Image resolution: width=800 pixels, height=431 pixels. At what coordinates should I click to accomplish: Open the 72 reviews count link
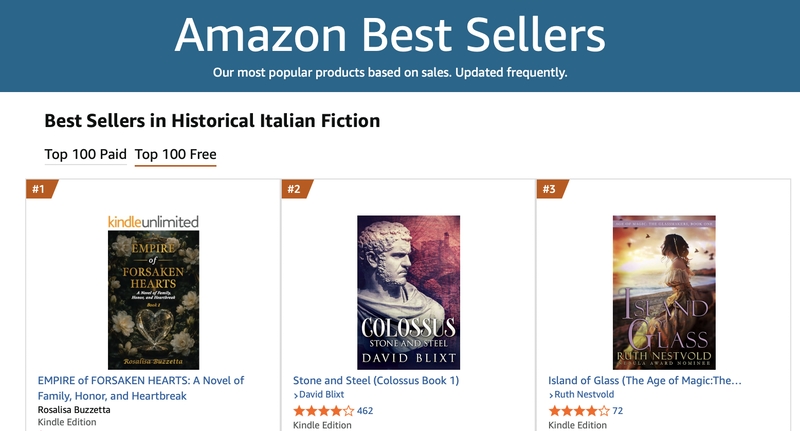click(x=617, y=411)
